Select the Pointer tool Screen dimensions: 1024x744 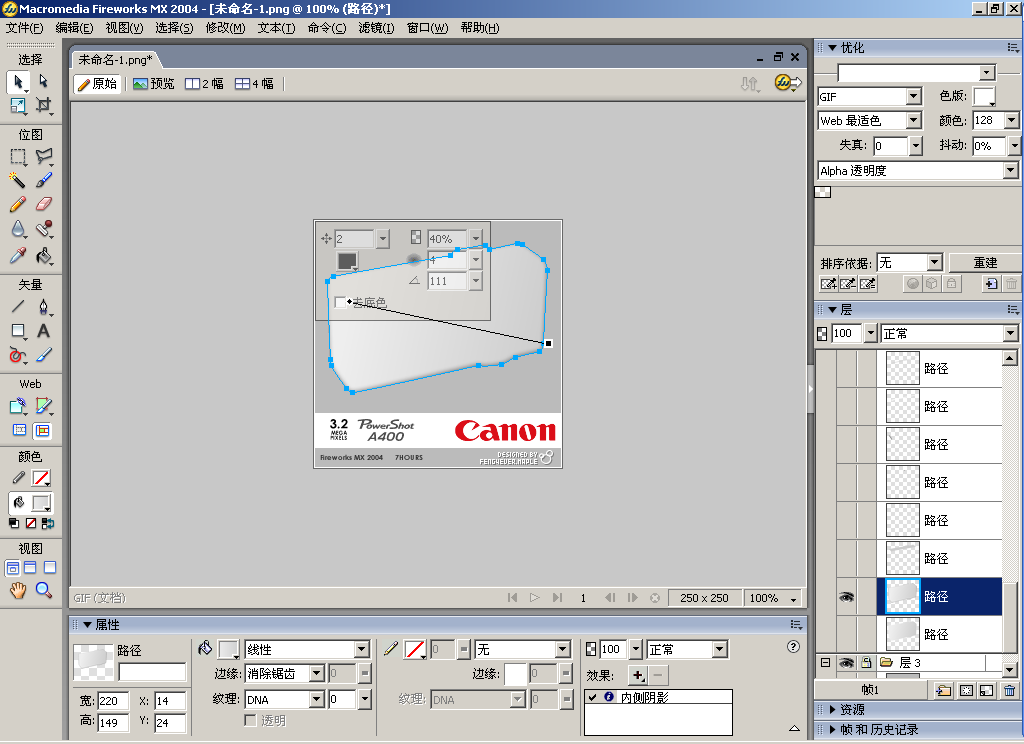pyautogui.click(x=18, y=82)
